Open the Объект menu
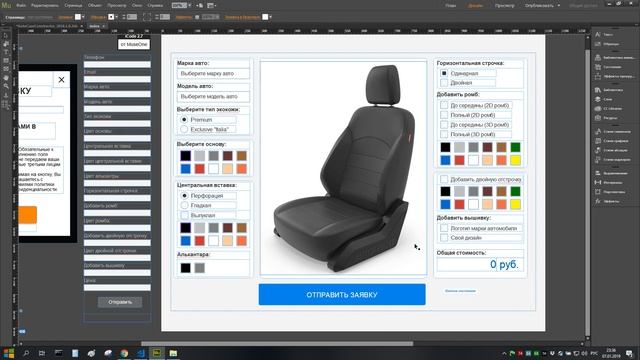Screen dimensions: 640x360 (x=95, y=6)
